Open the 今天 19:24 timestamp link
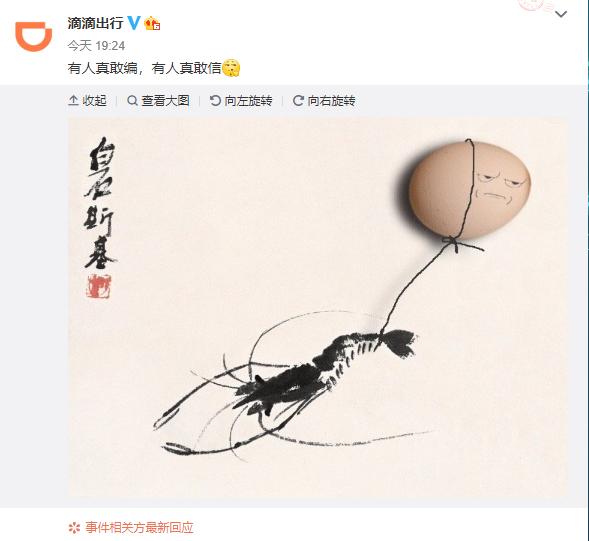This screenshot has width=589, height=541. [96, 46]
